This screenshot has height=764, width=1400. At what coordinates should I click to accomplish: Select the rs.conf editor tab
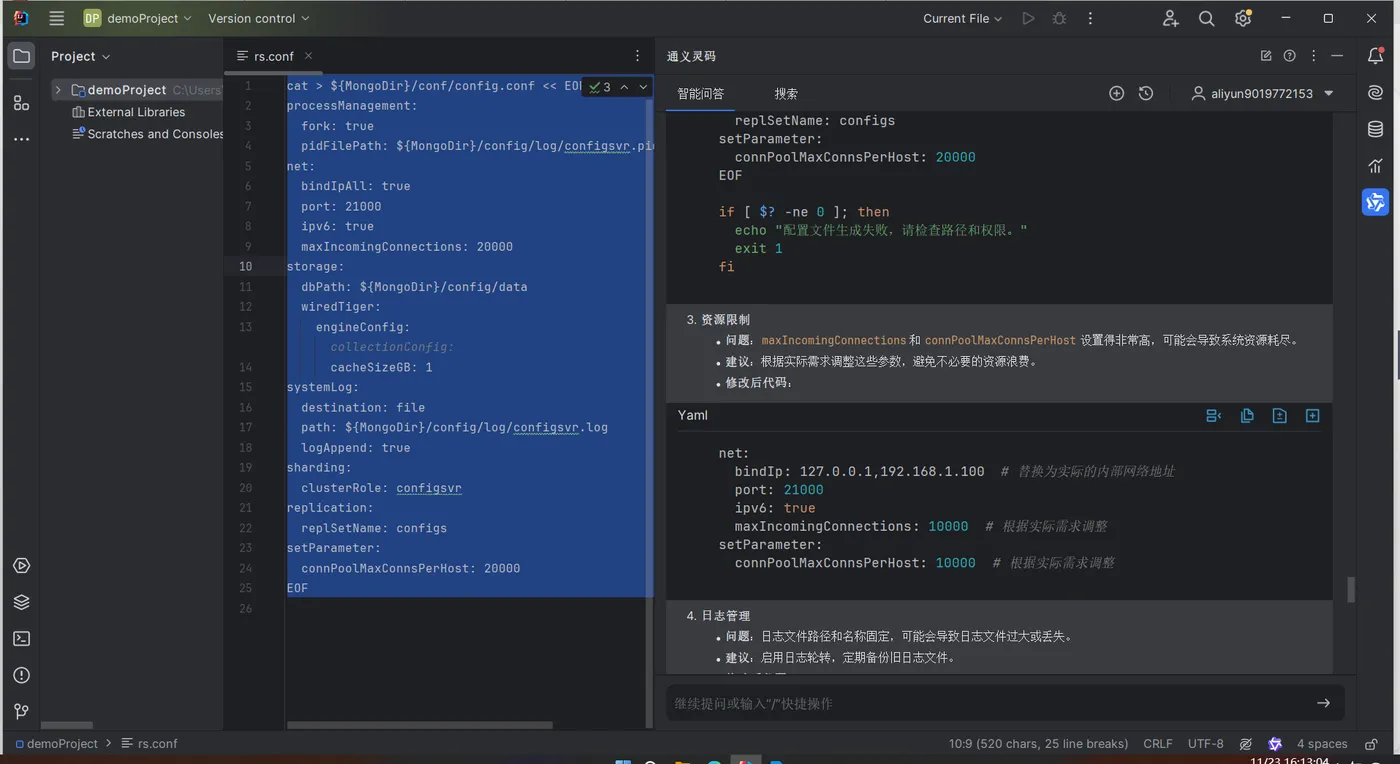(272, 56)
